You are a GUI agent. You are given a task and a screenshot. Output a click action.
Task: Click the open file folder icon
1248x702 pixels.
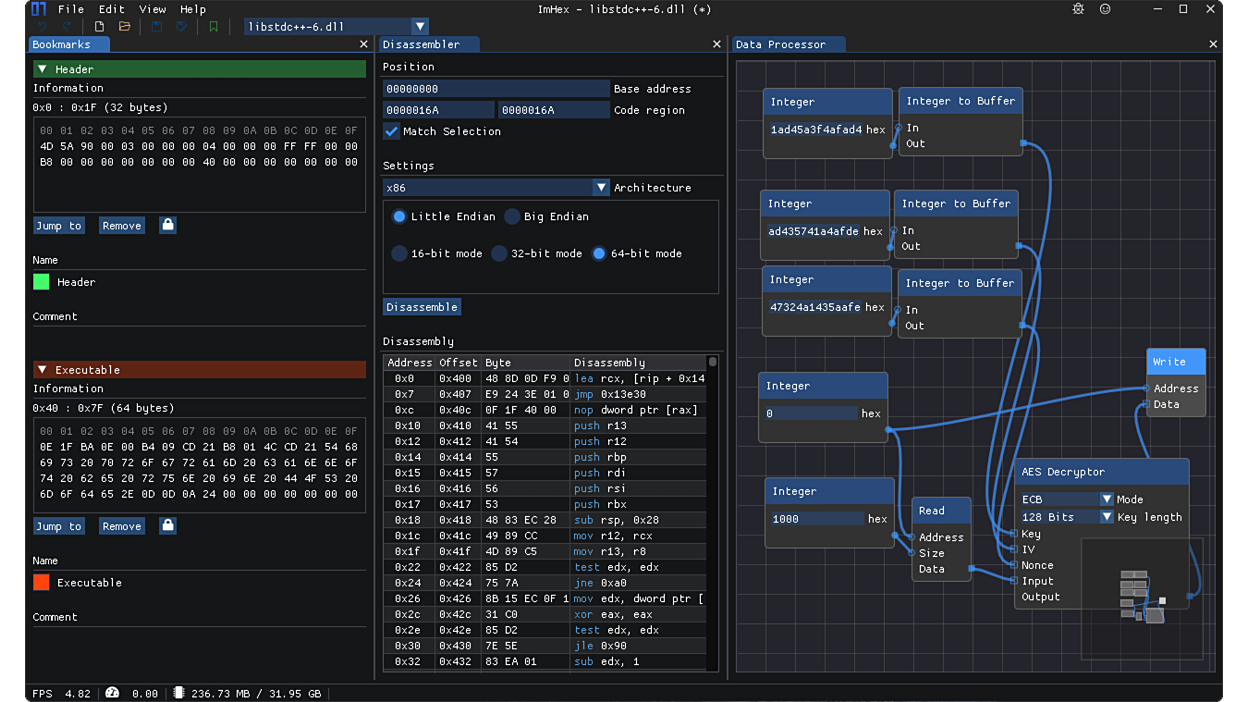point(124,27)
